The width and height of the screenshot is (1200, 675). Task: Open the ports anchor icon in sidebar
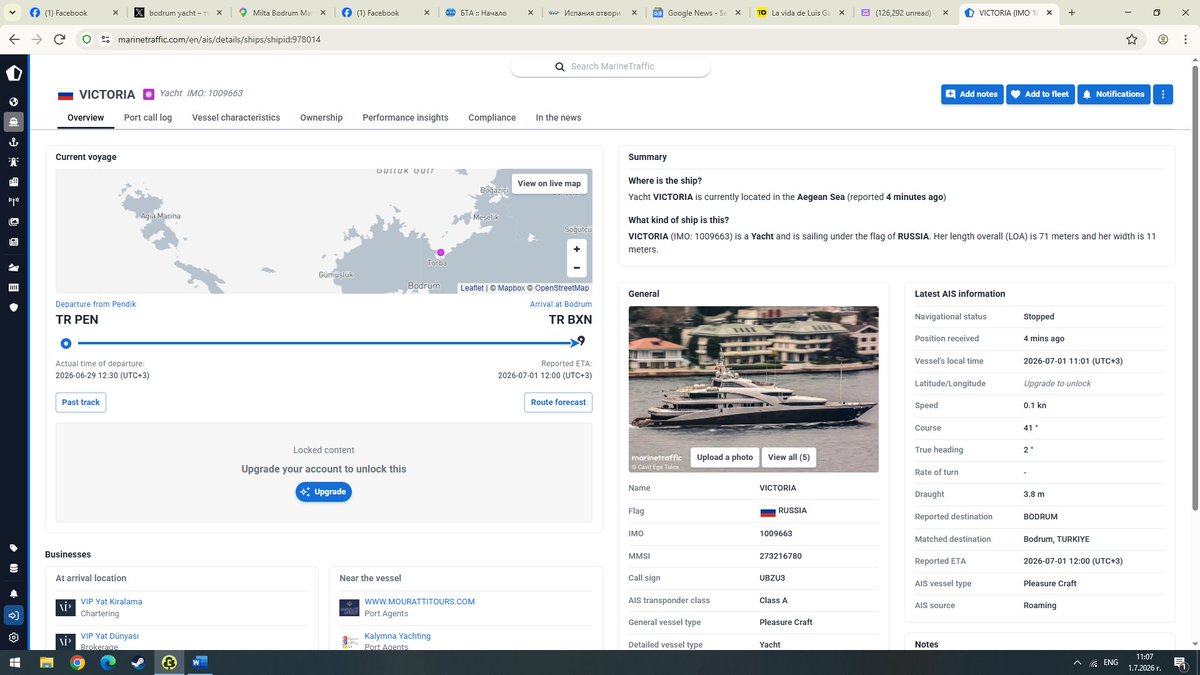coord(14,142)
